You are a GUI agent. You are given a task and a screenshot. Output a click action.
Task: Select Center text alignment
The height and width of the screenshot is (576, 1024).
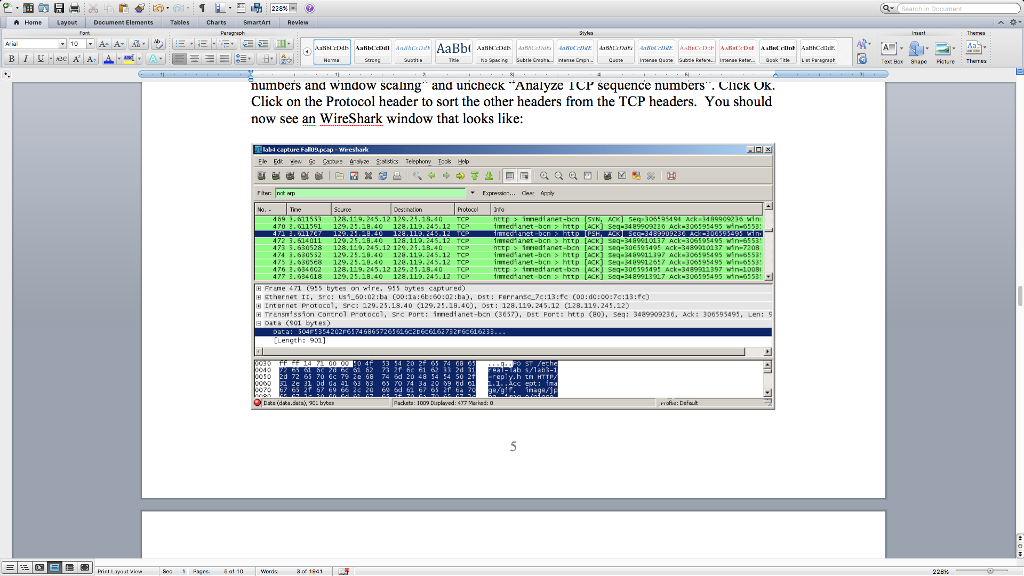(195, 59)
